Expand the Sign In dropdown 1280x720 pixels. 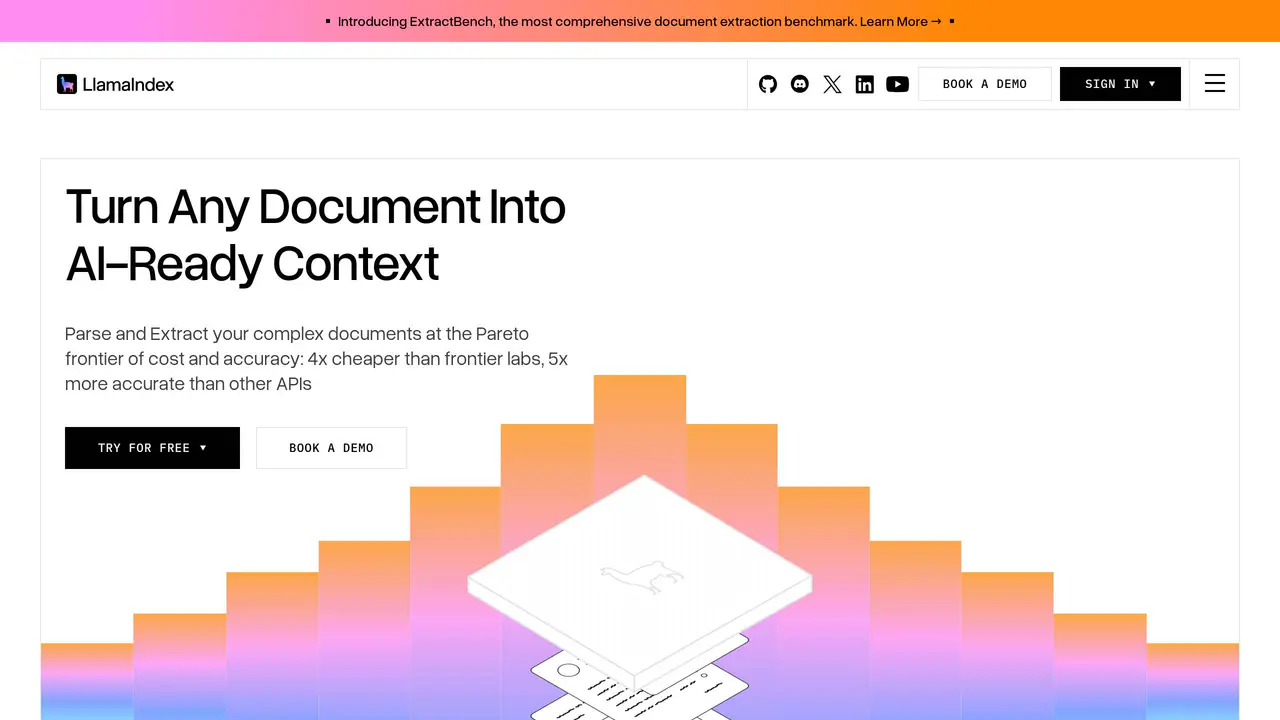[x=1120, y=84]
